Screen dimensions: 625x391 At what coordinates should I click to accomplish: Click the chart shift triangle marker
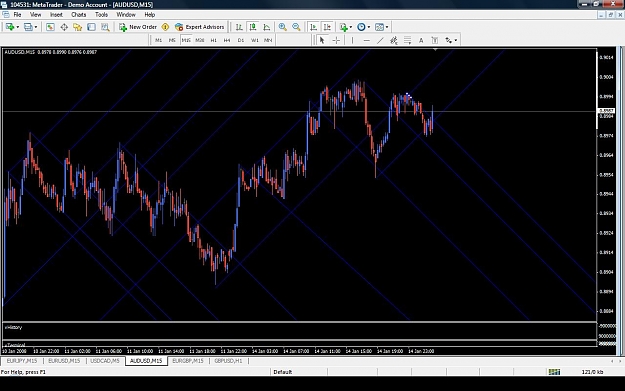[x=435, y=49]
